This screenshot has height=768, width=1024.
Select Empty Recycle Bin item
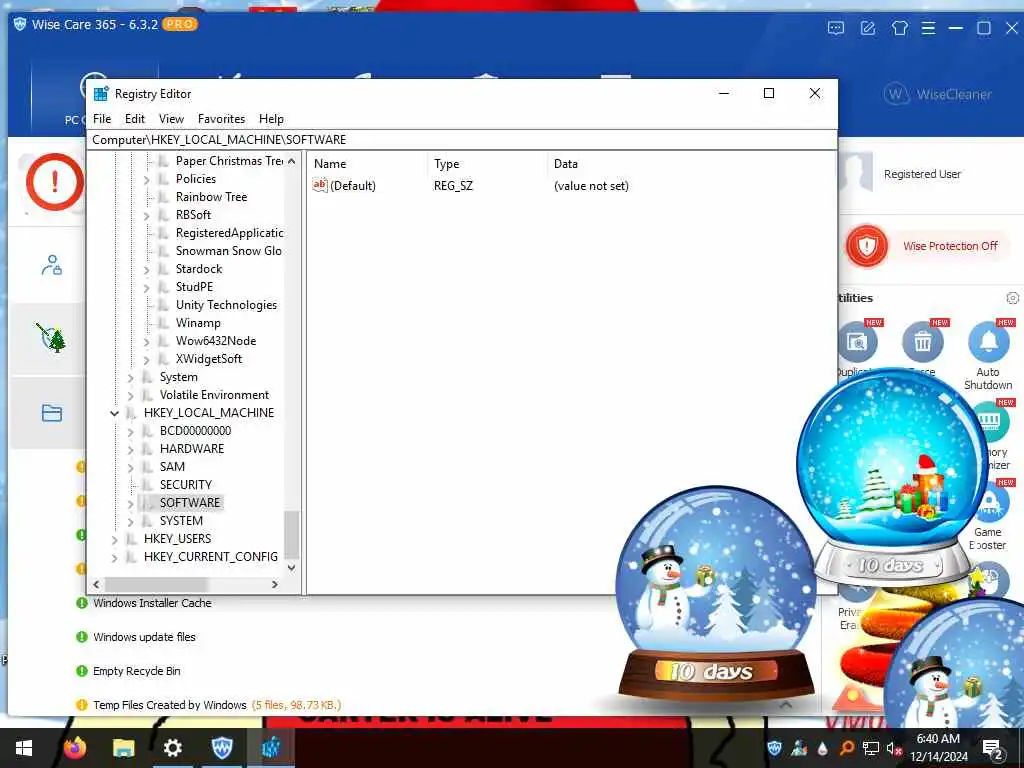(x=136, y=671)
